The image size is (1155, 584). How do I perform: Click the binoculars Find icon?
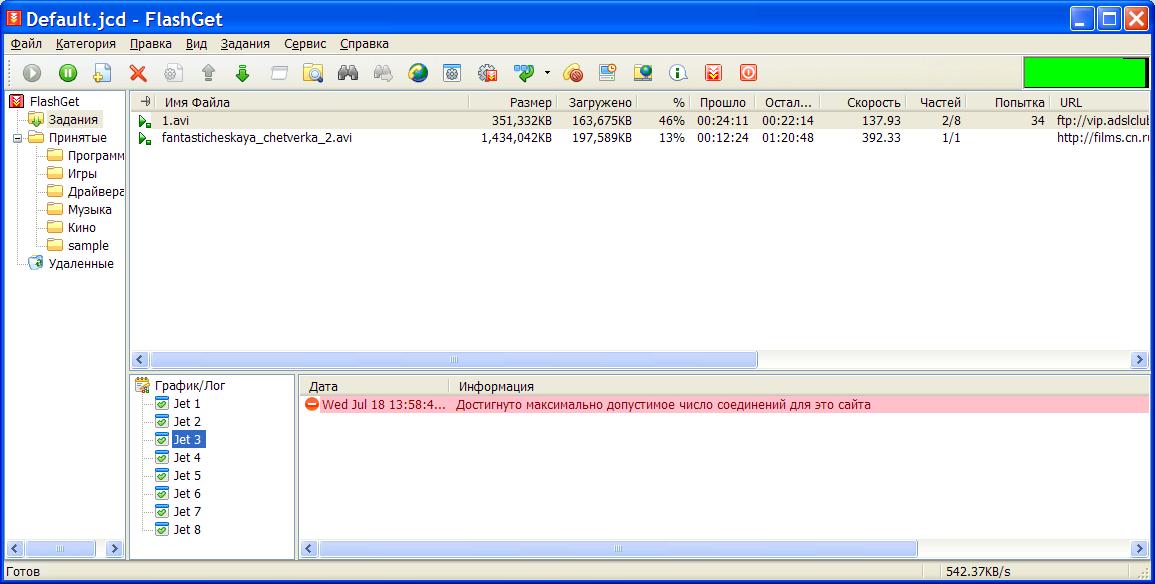348,73
